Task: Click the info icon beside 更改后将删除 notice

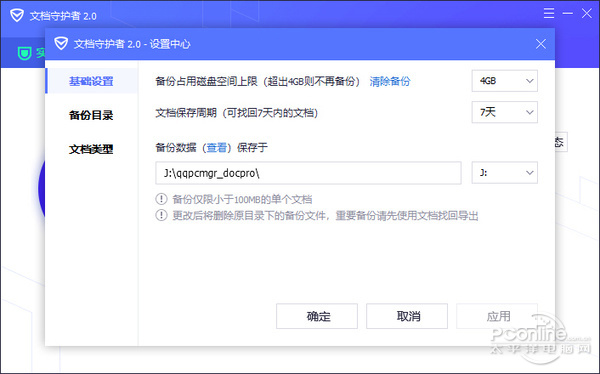Action: [161, 215]
